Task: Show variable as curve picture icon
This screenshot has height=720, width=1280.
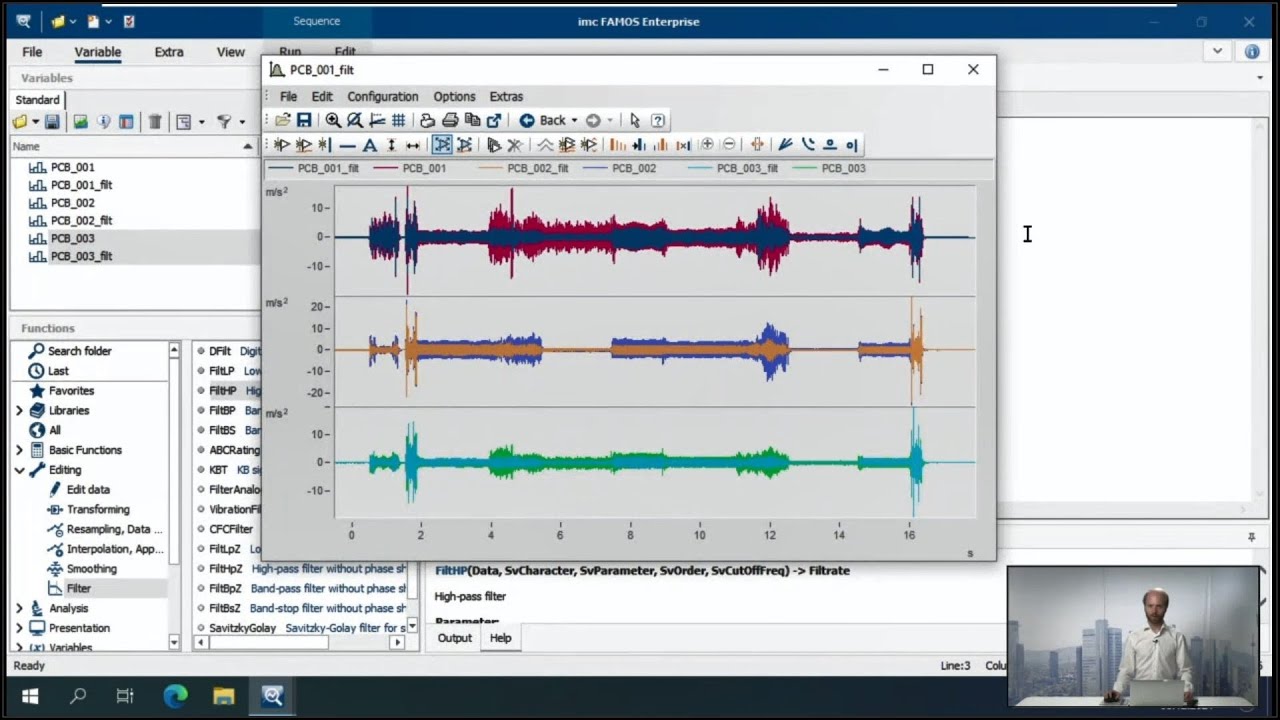Action: click(80, 122)
